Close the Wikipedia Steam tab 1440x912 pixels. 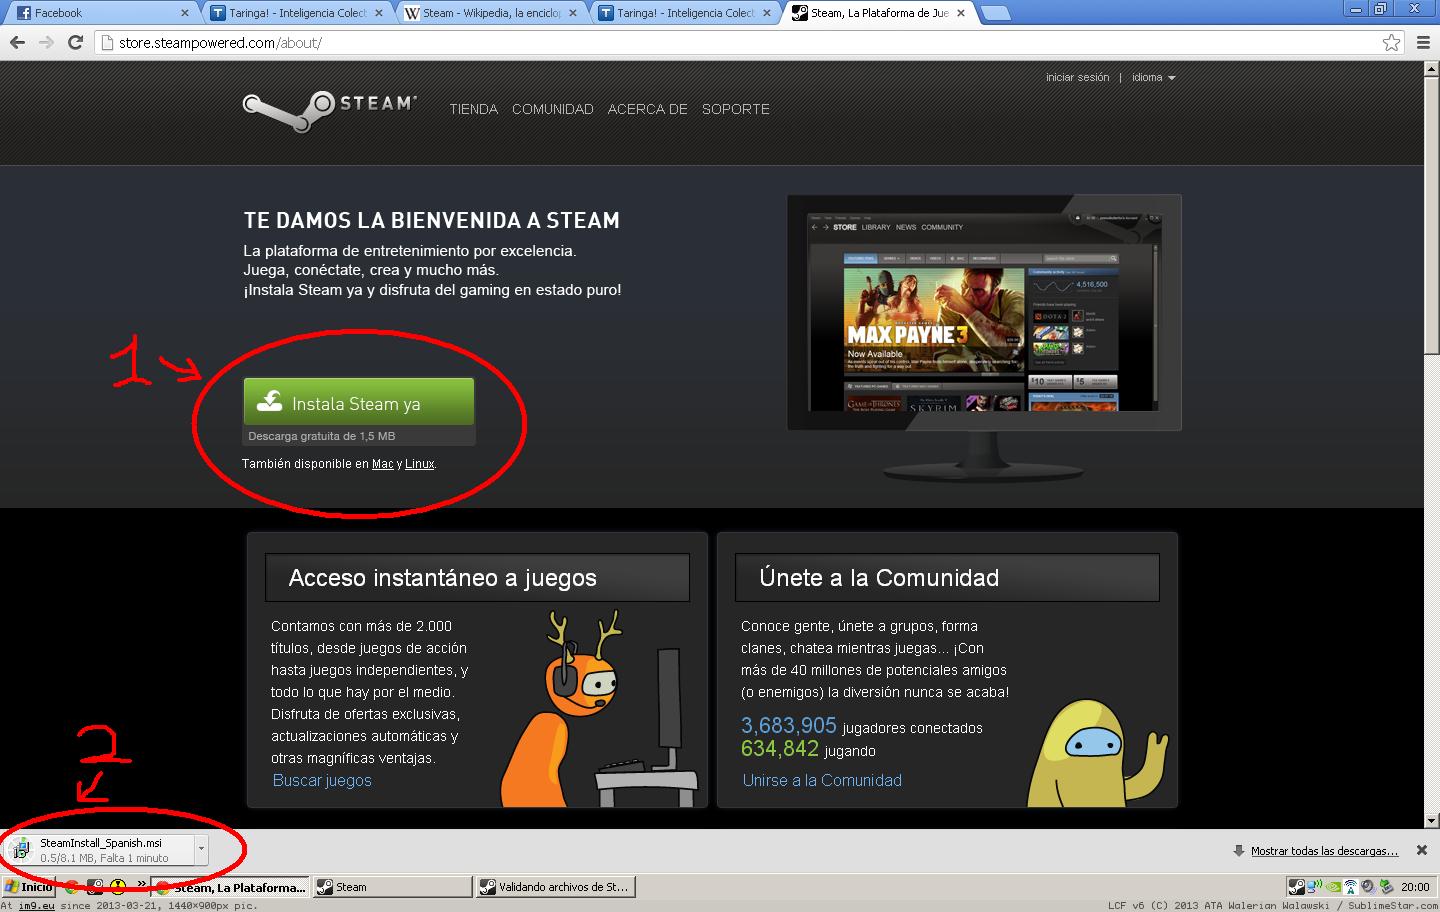pyautogui.click(x=573, y=13)
